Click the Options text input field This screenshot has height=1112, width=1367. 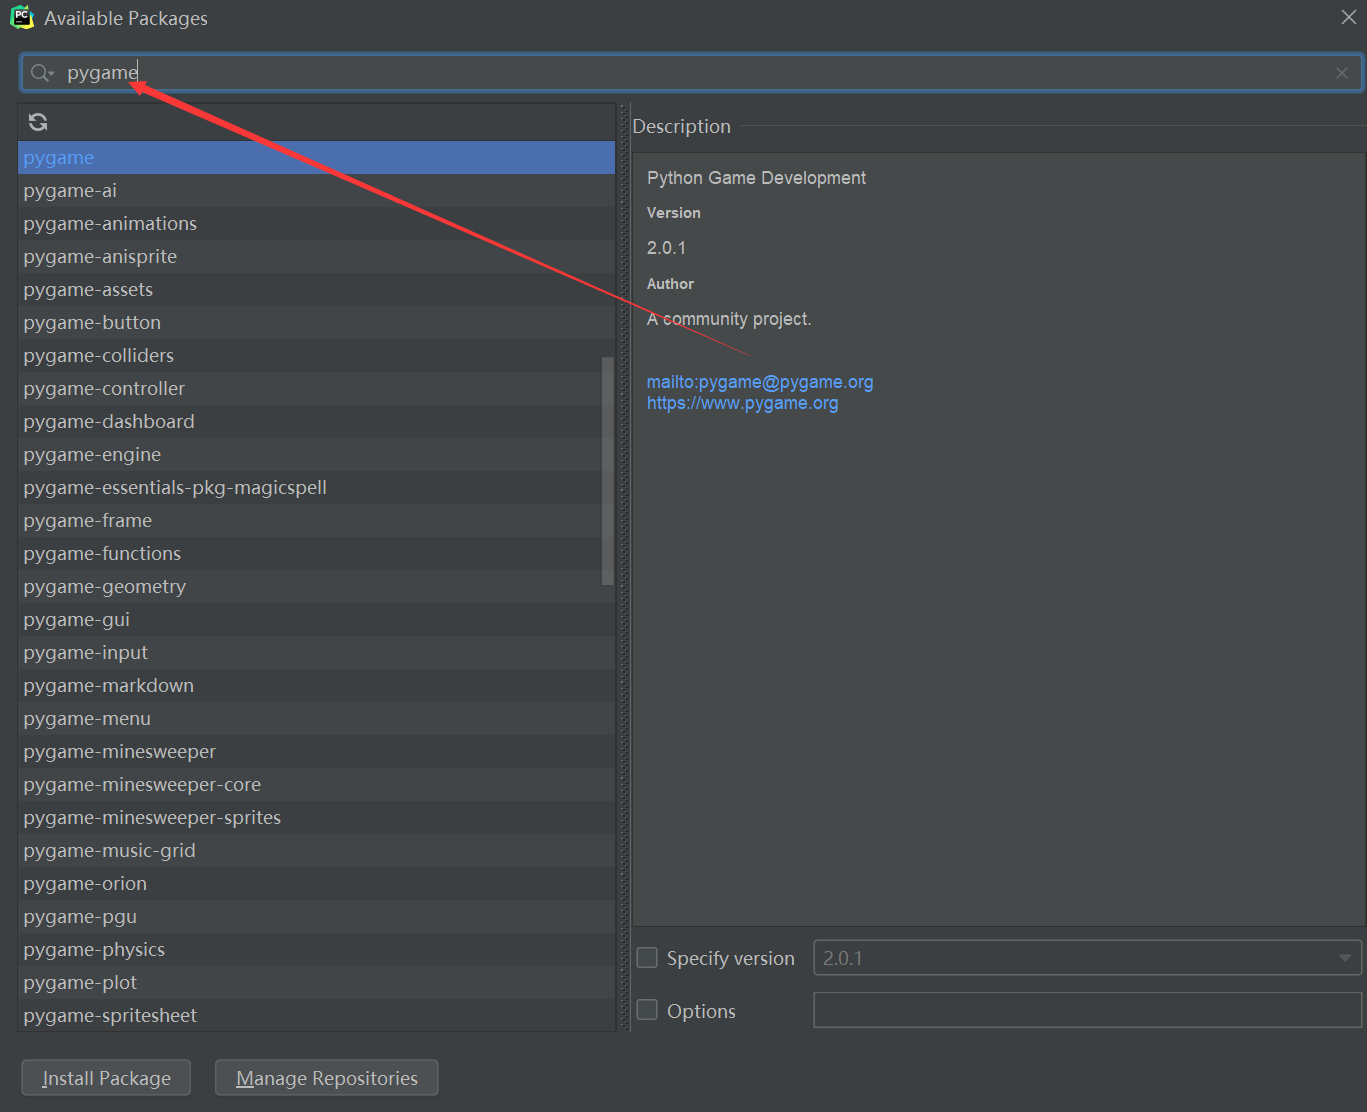tap(1088, 1010)
